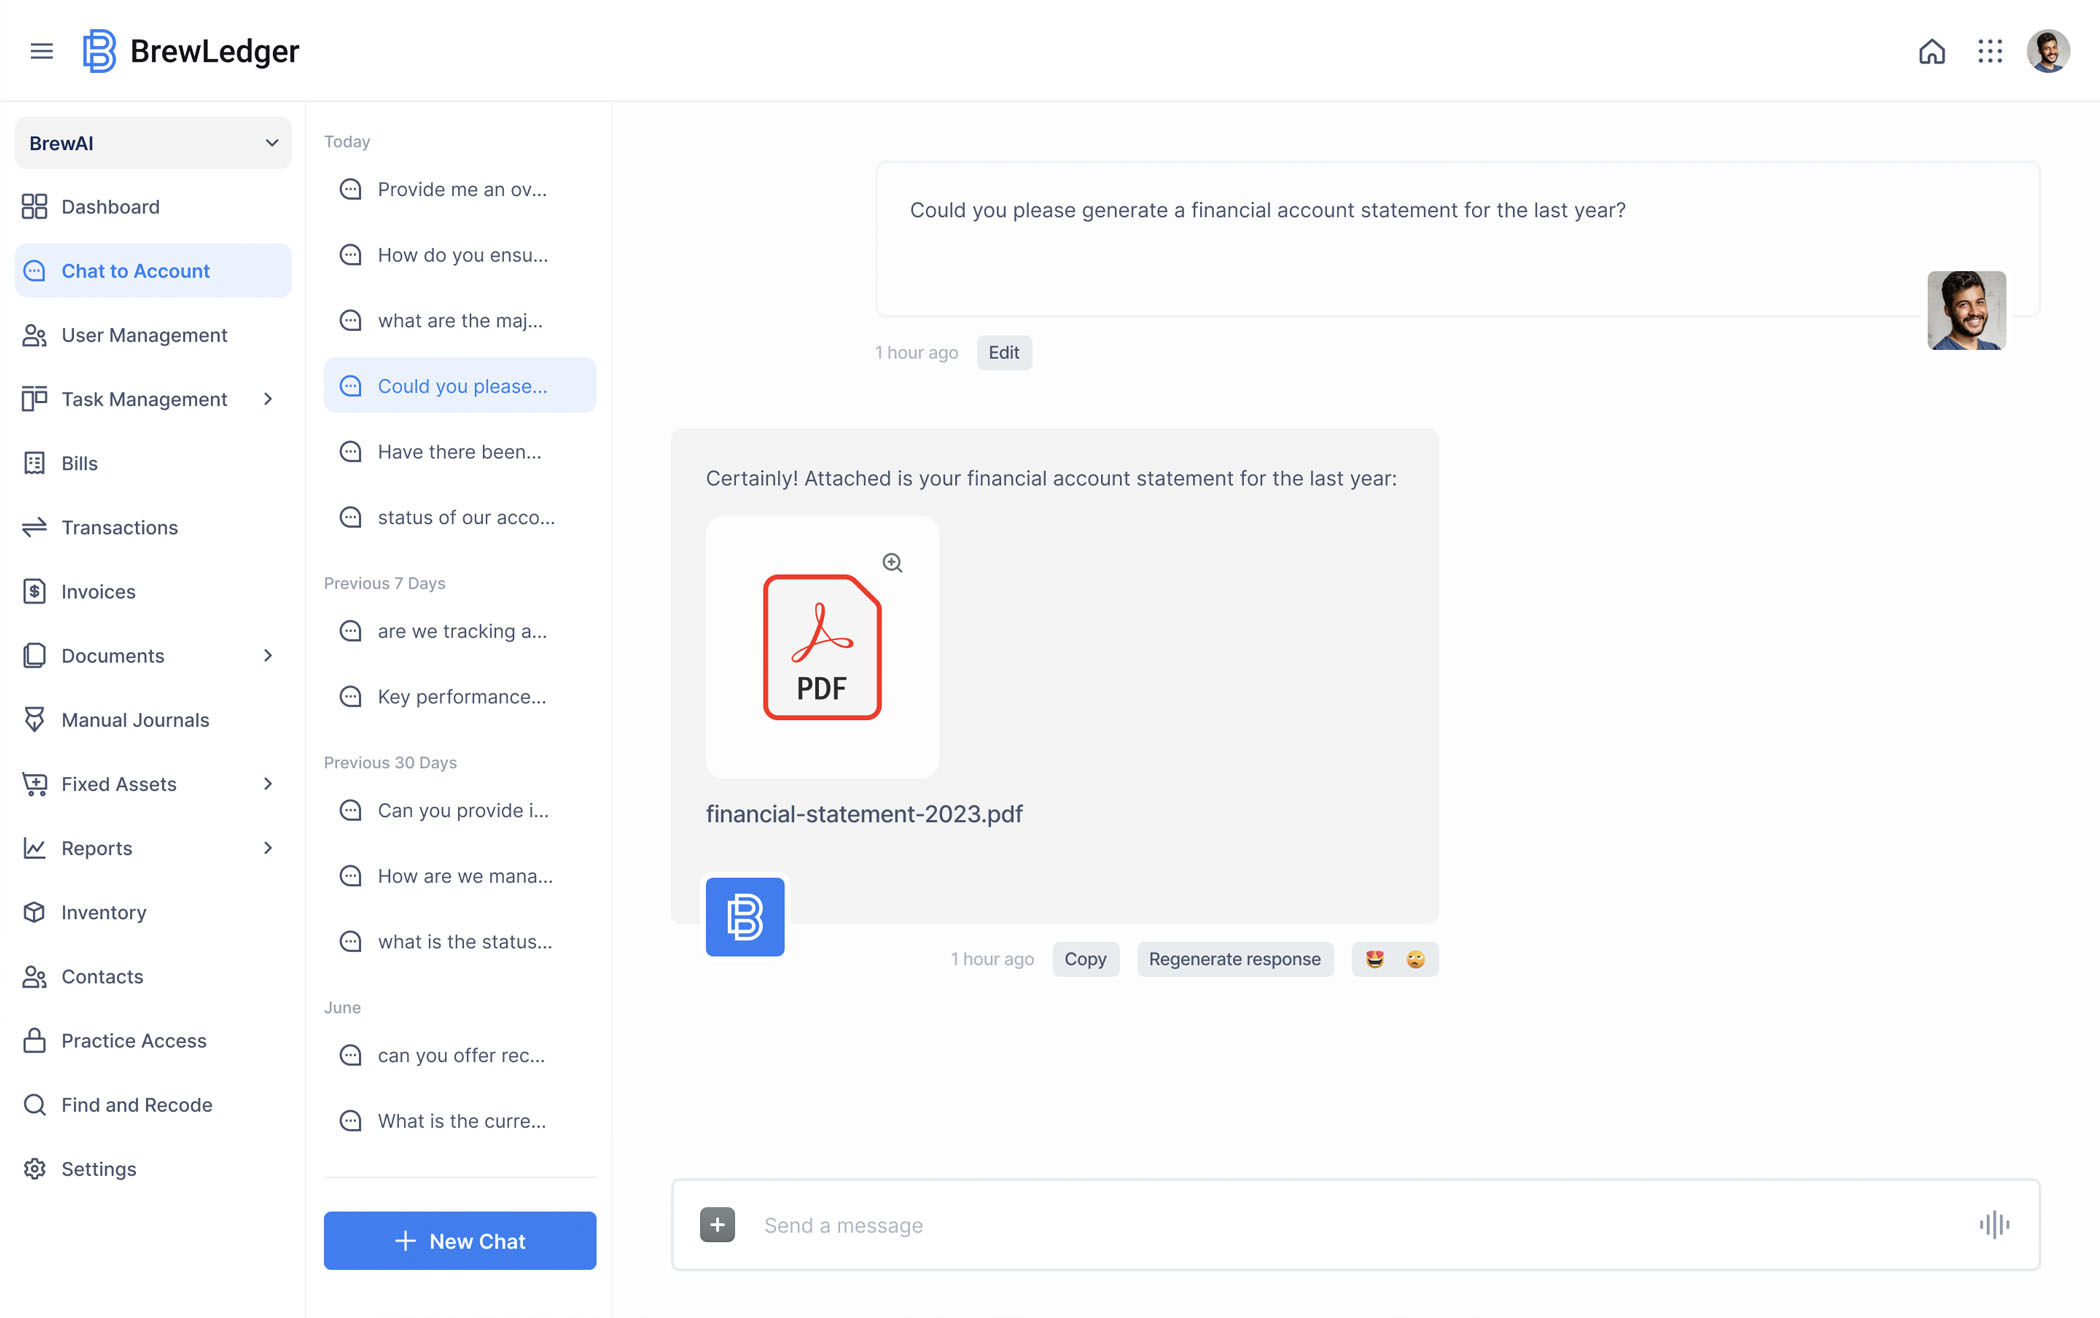Open the Transactions section icon
Viewport: 2100px width, 1318px height.
click(35, 525)
